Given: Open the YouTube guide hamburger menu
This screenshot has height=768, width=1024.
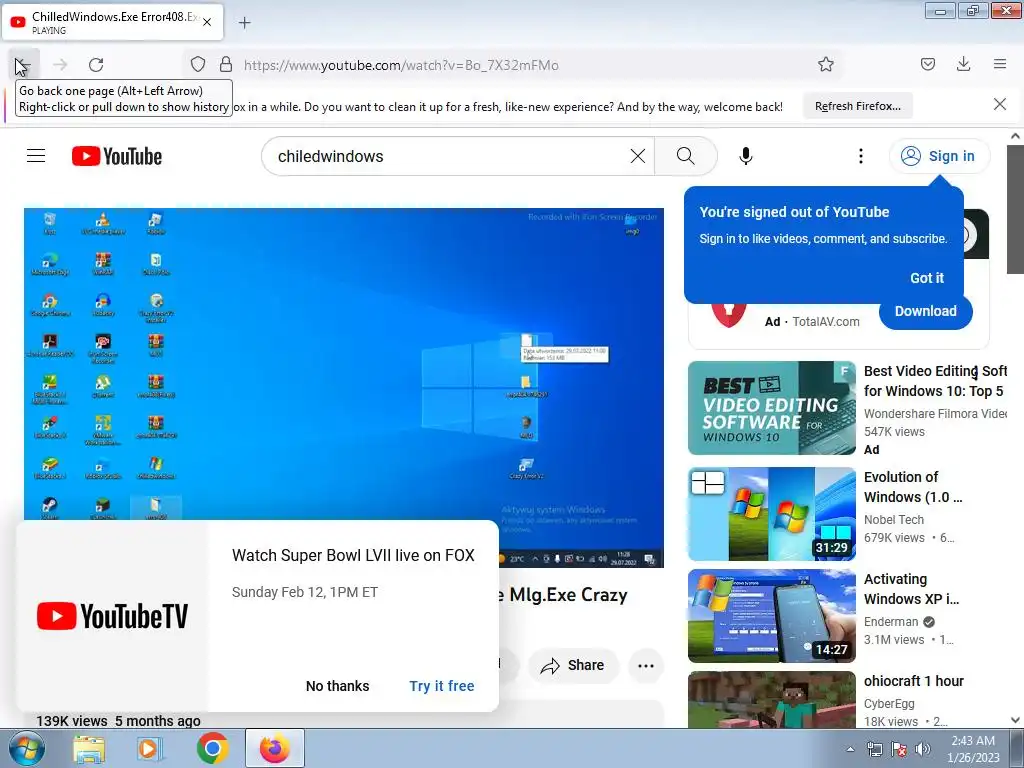Looking at the screenshot, I should [x=36, y=156].
